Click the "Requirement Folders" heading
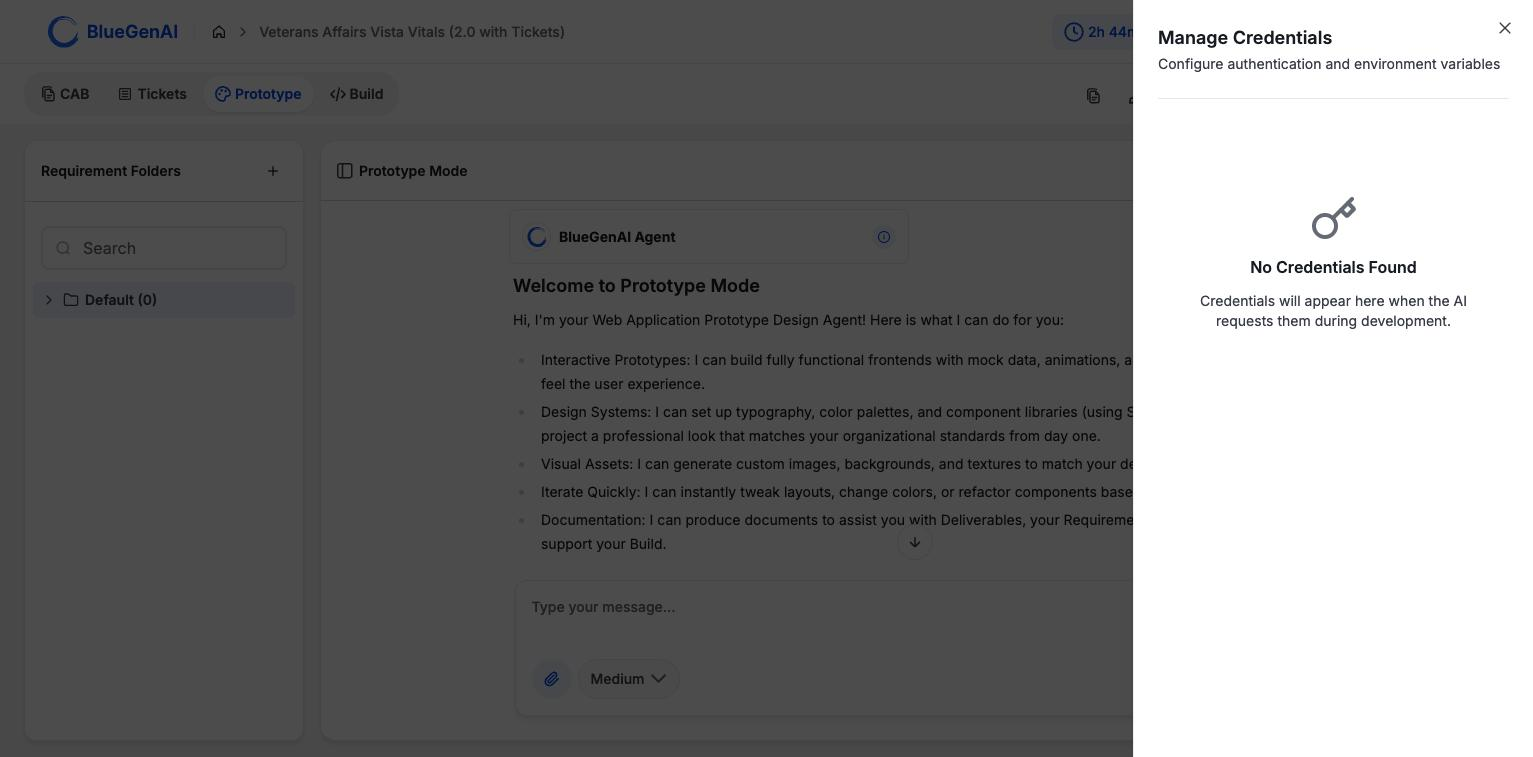1533x757 pixels. (x=111, y=171)
